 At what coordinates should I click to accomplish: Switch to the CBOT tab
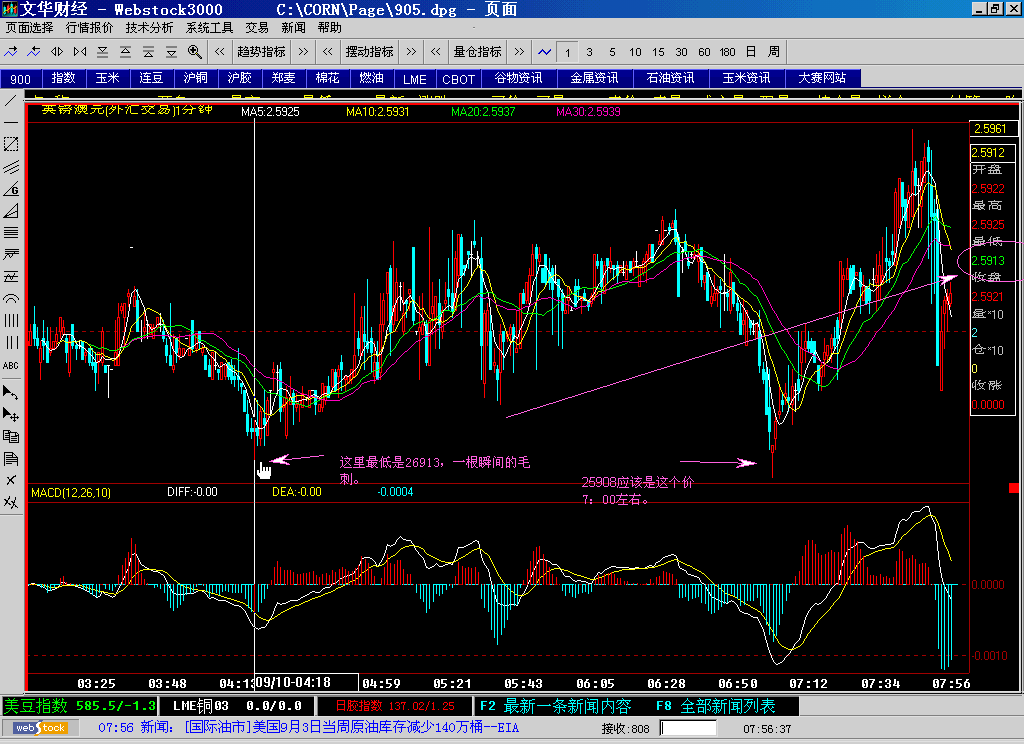tap(458, 78)
